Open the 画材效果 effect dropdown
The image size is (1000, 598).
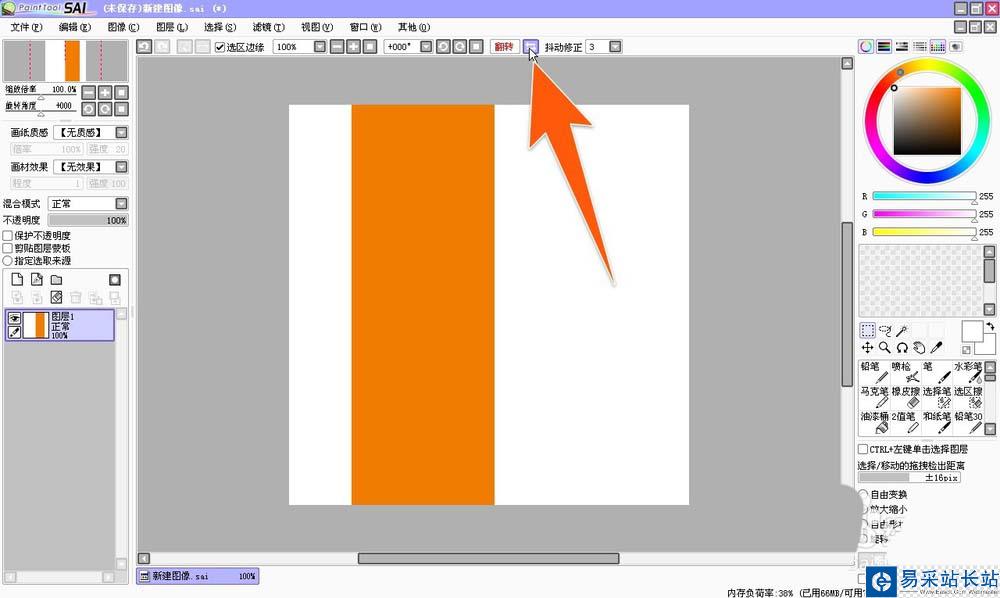point(121,166)
